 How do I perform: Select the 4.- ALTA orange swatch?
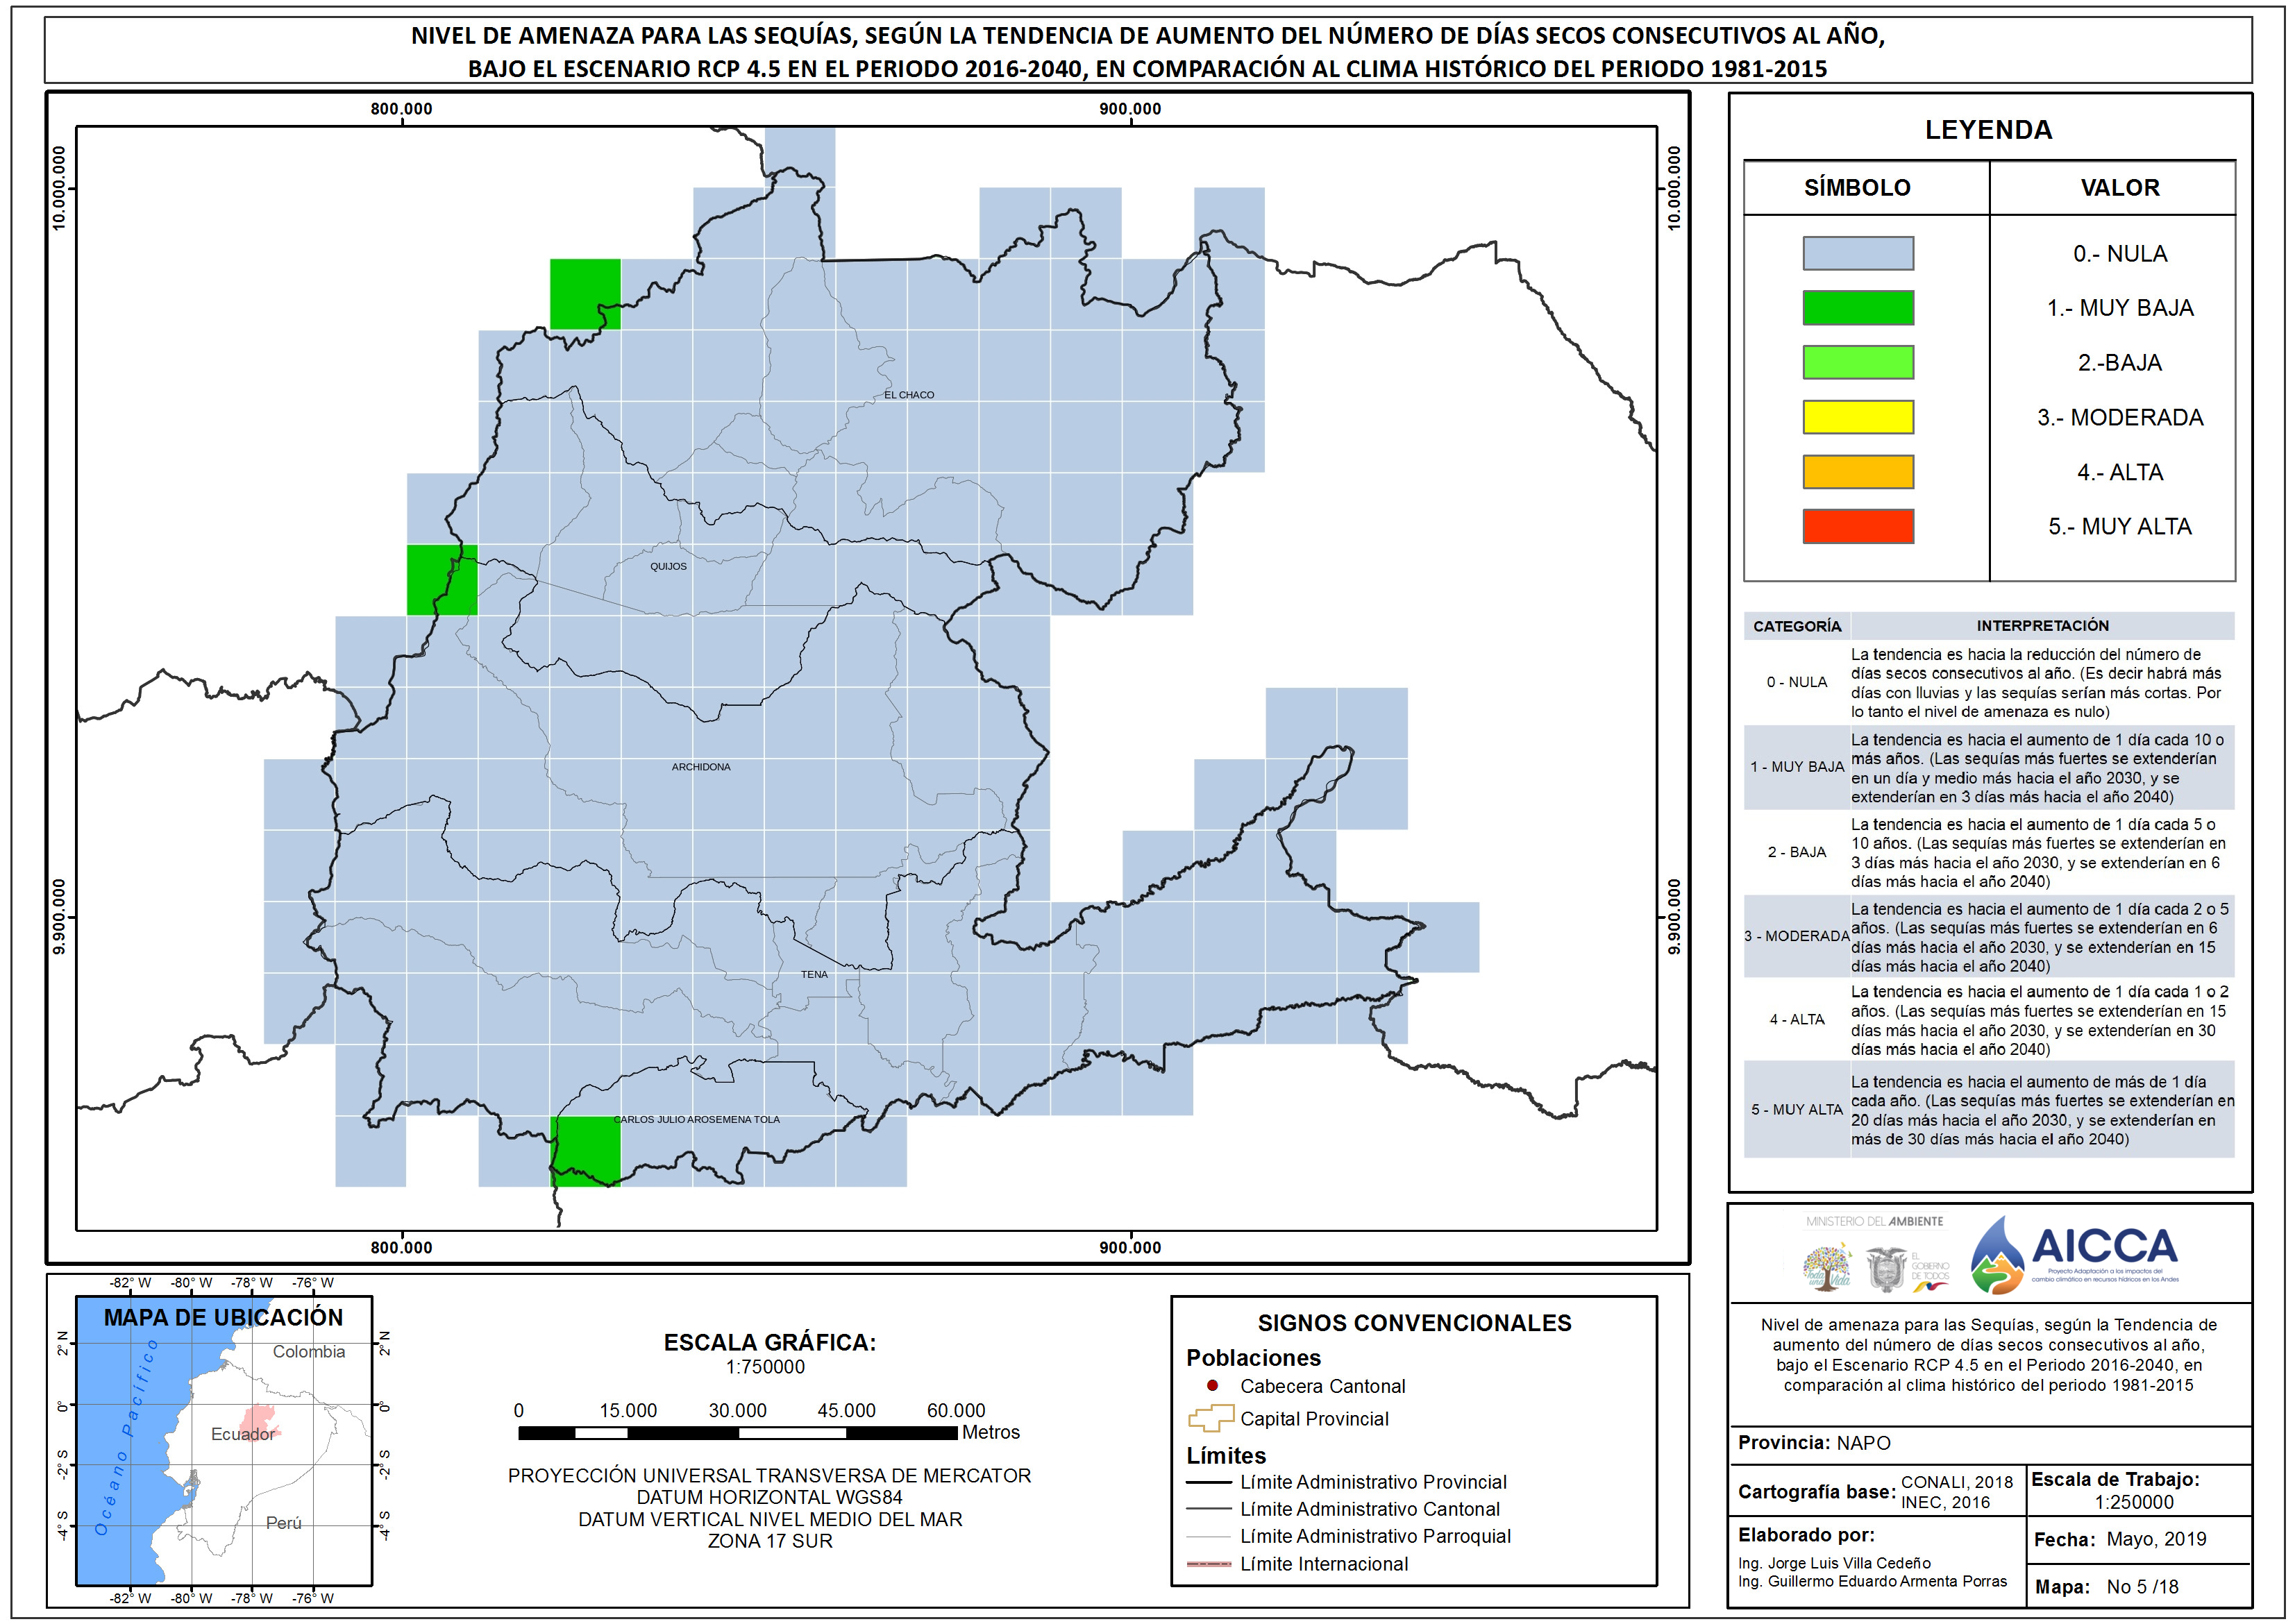1858,472
